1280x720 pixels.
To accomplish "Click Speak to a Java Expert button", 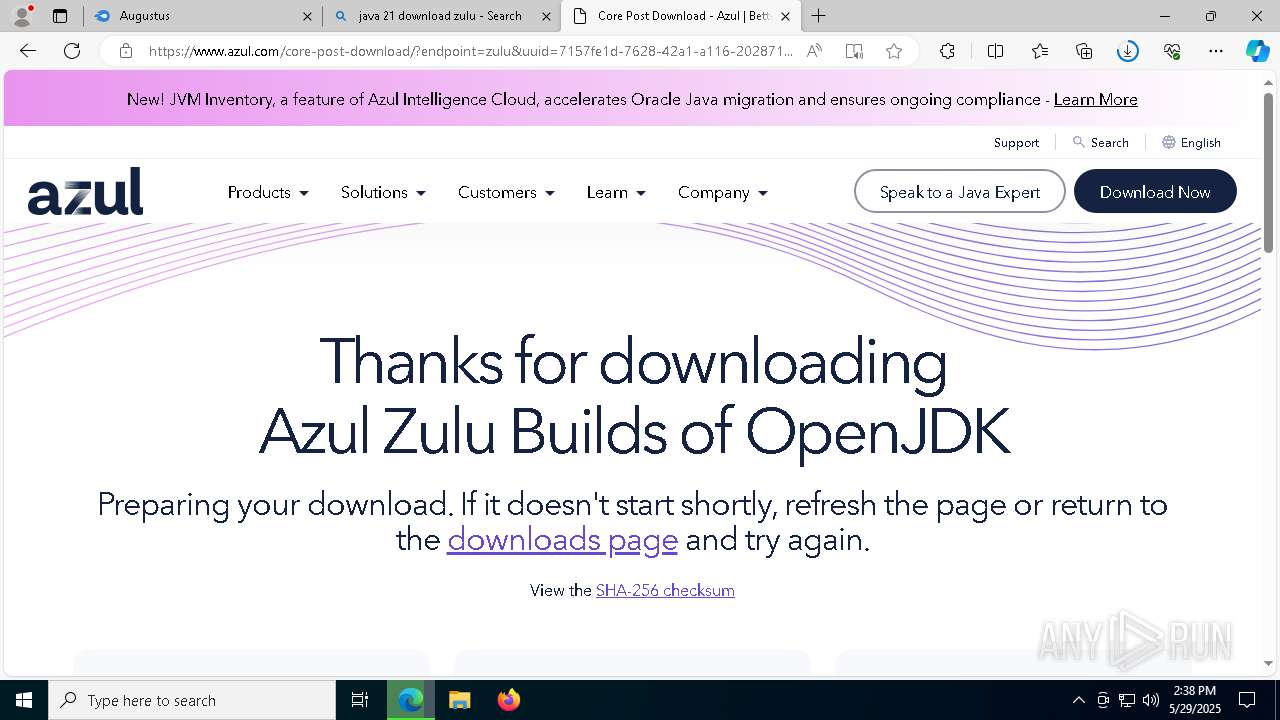I will tap(960, 192).
